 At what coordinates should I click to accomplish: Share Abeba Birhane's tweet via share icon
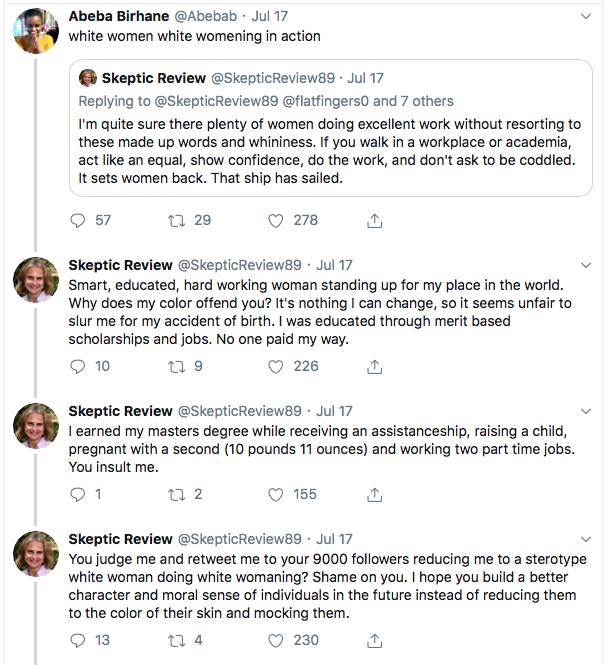[375, 220]
